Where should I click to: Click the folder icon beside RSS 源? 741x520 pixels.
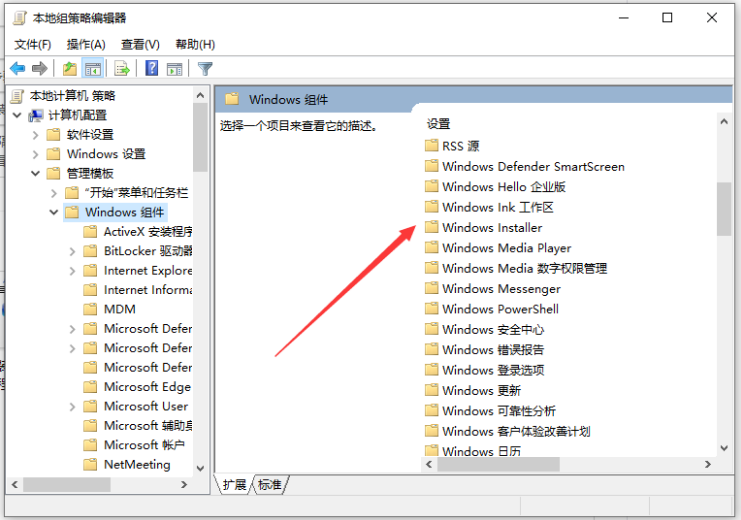(431, 145)
